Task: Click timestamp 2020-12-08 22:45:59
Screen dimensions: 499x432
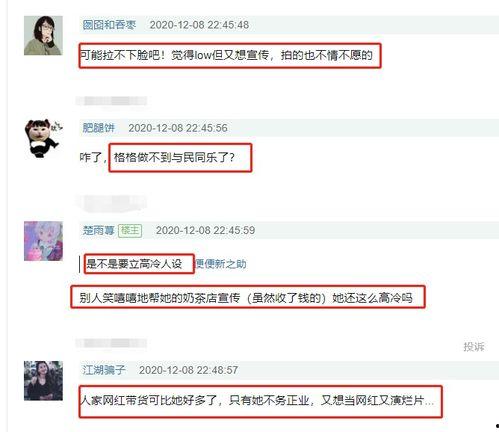Action: pos(205,230)
